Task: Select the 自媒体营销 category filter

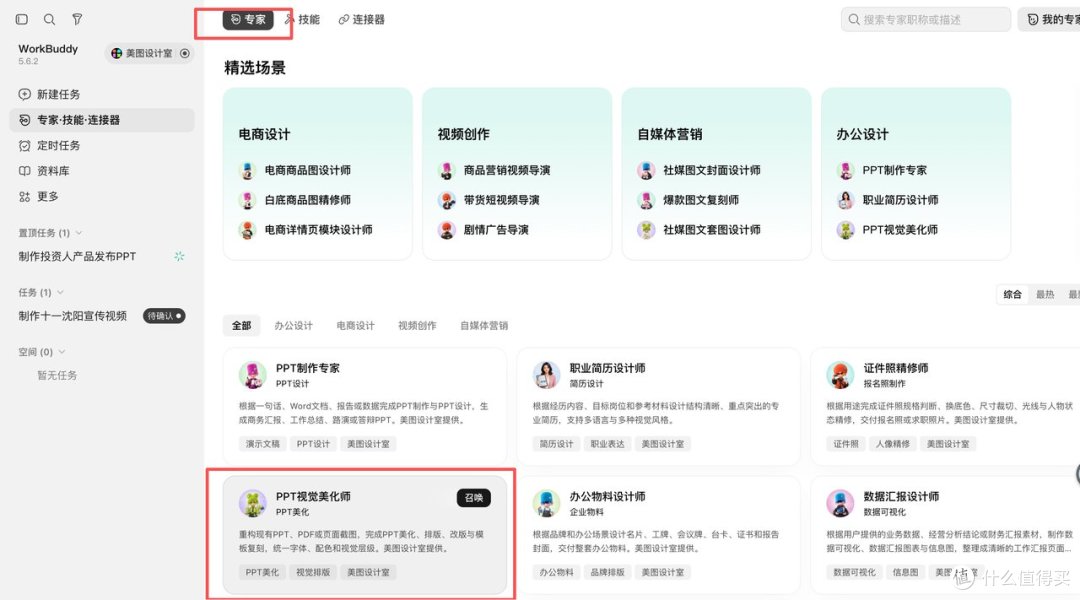Action: click(x=484, y=325)
